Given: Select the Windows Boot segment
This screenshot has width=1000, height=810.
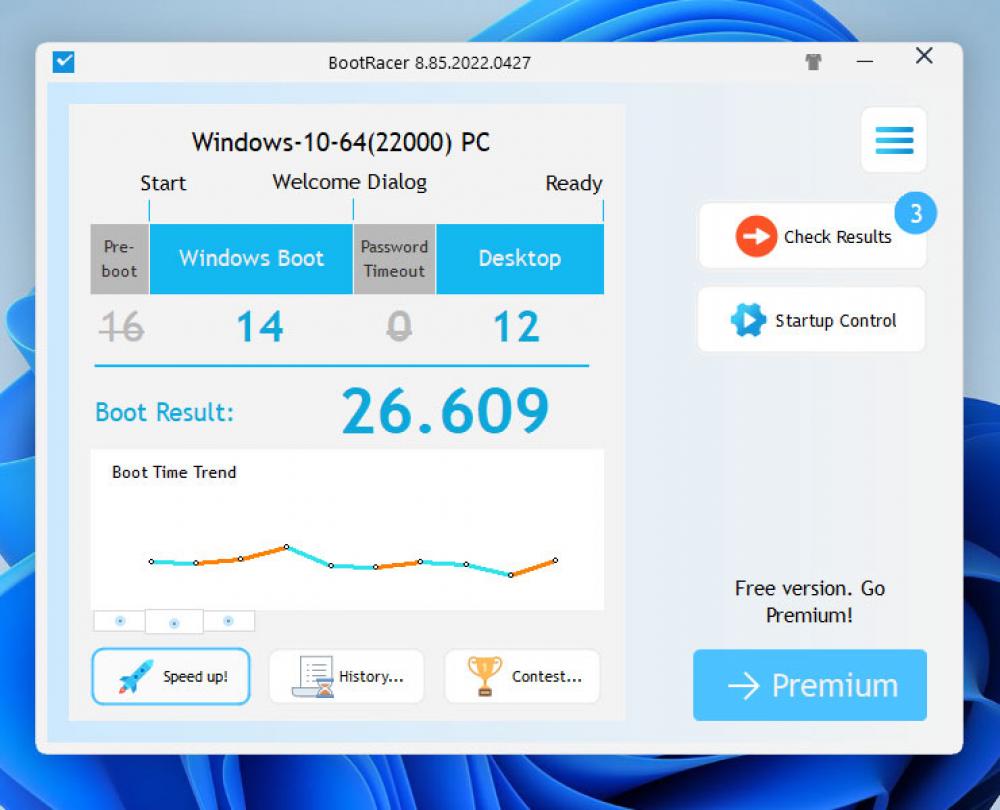Looking at the screenshot, I should point(250,259).
